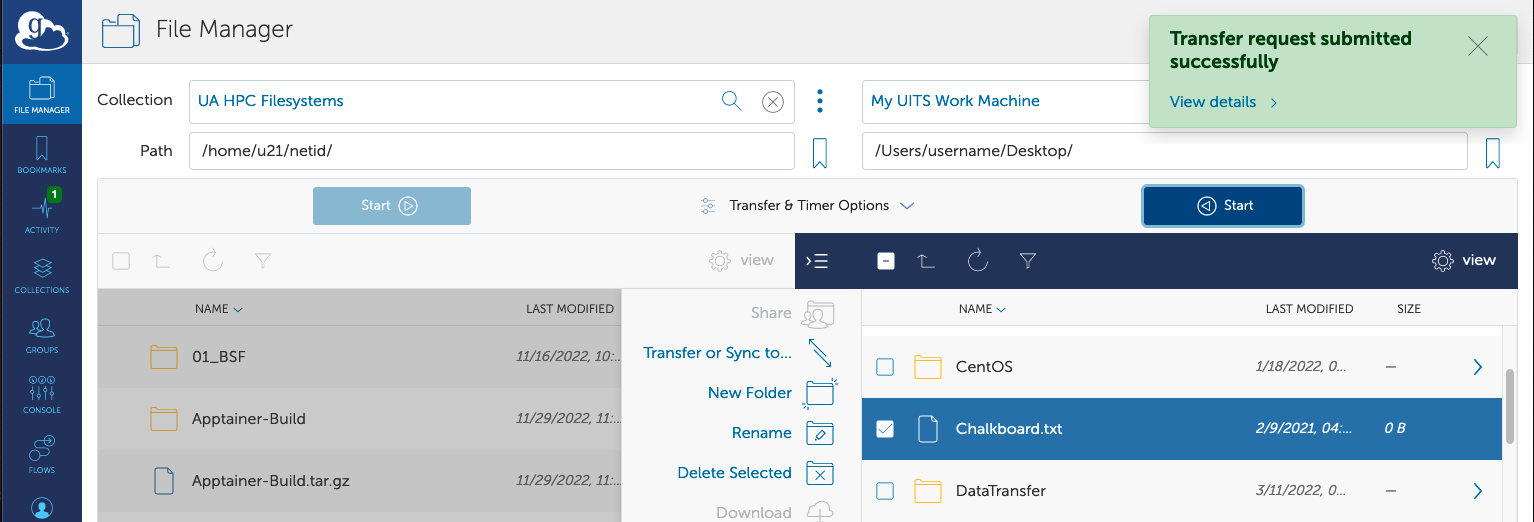Click the DataTransfer folder name
The width and height of the screenshot is (1534, 522).
1001,491
